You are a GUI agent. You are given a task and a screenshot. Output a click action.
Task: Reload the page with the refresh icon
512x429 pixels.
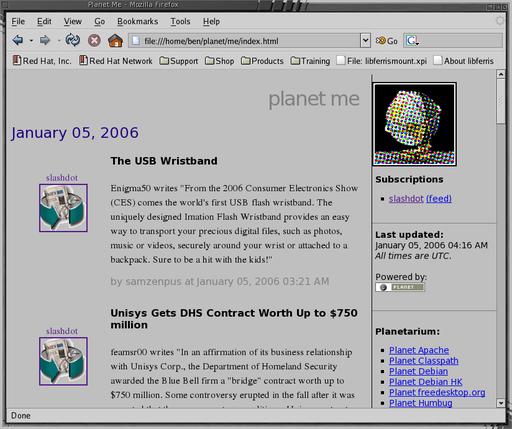pyautogui.click(x=72, y=40)
